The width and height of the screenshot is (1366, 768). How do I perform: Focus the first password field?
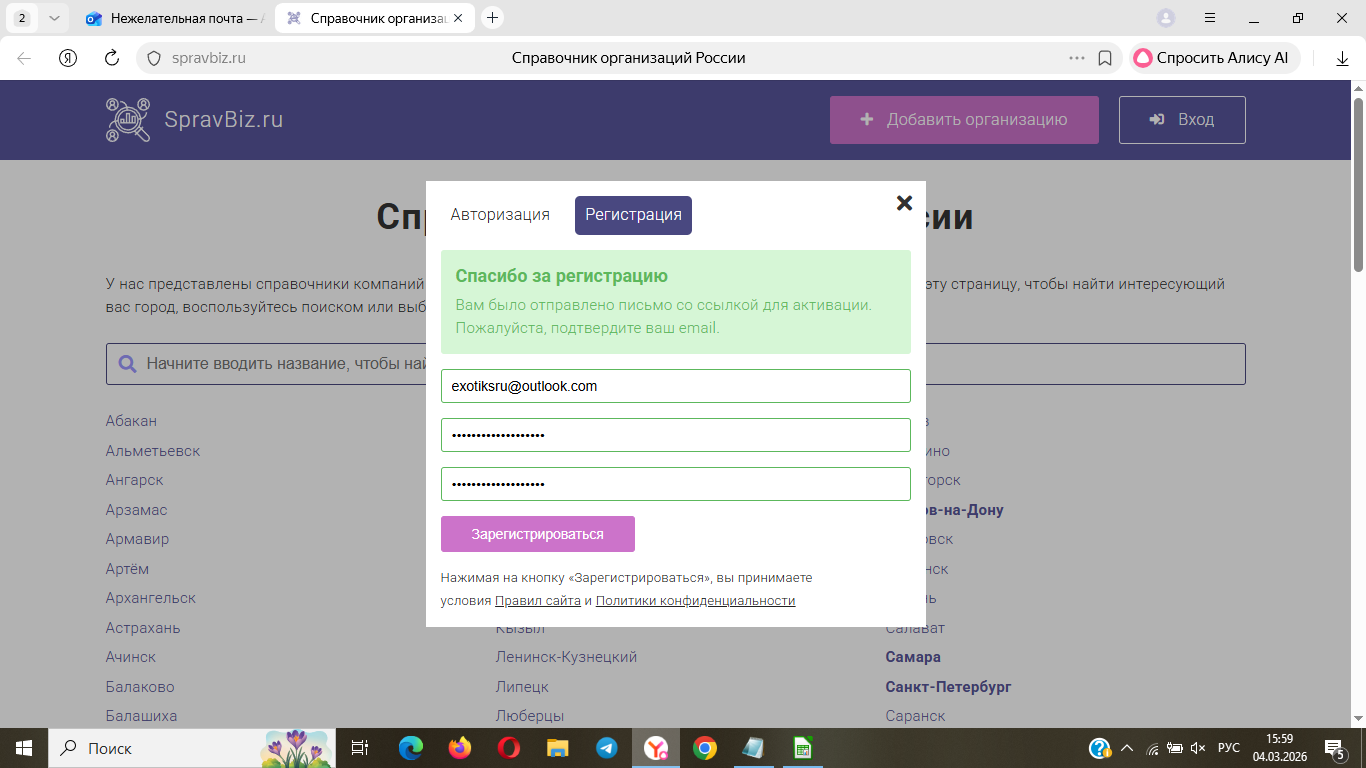(x=676, y=435)
